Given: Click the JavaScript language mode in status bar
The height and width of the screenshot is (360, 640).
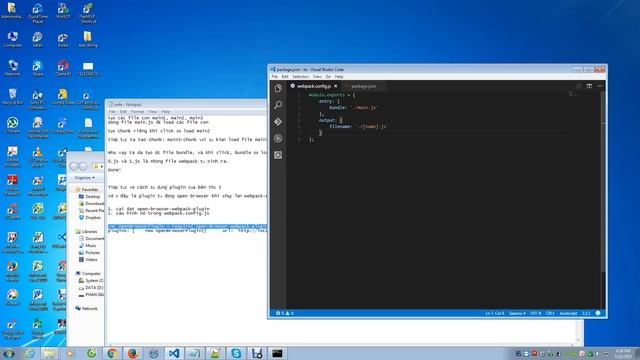Looking at the screenshot, I should pos(568,313).
